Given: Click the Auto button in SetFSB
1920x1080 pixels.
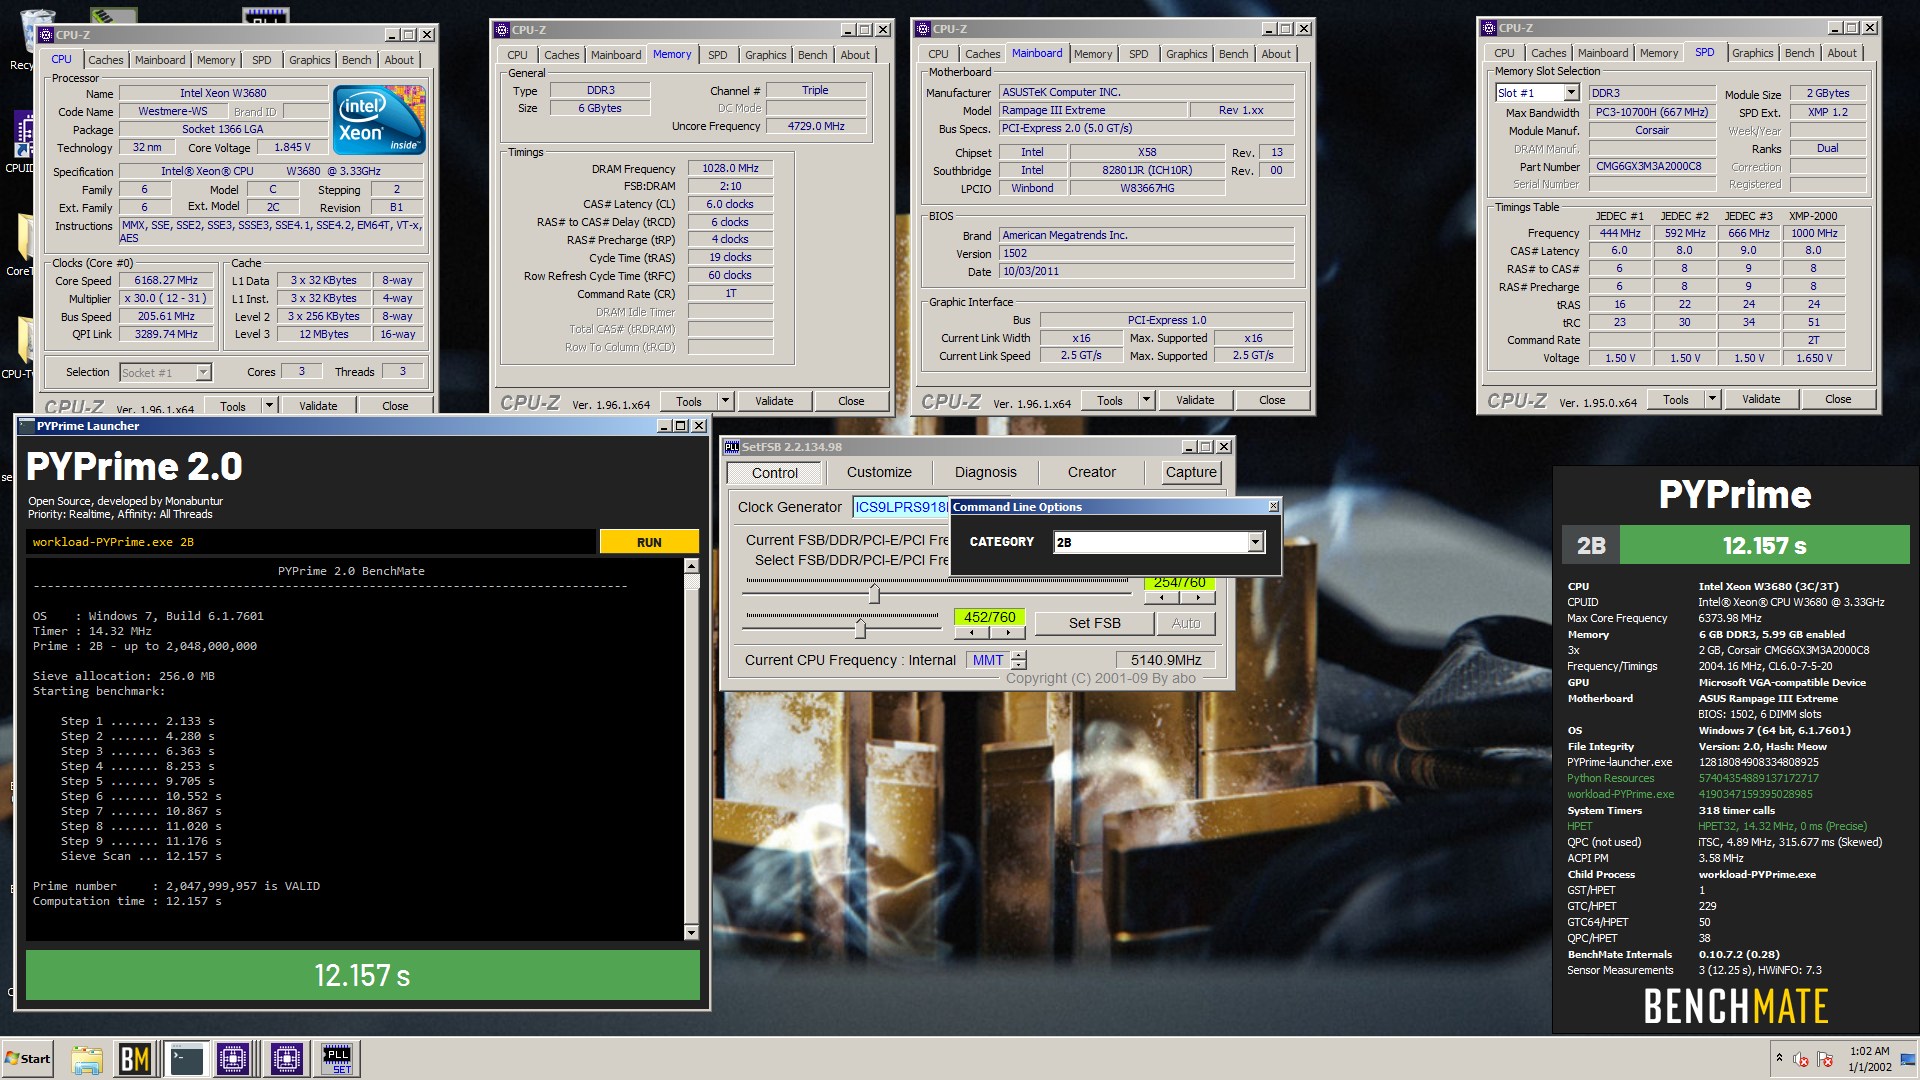Looking at the screenshot, I should click(1186, 623).
